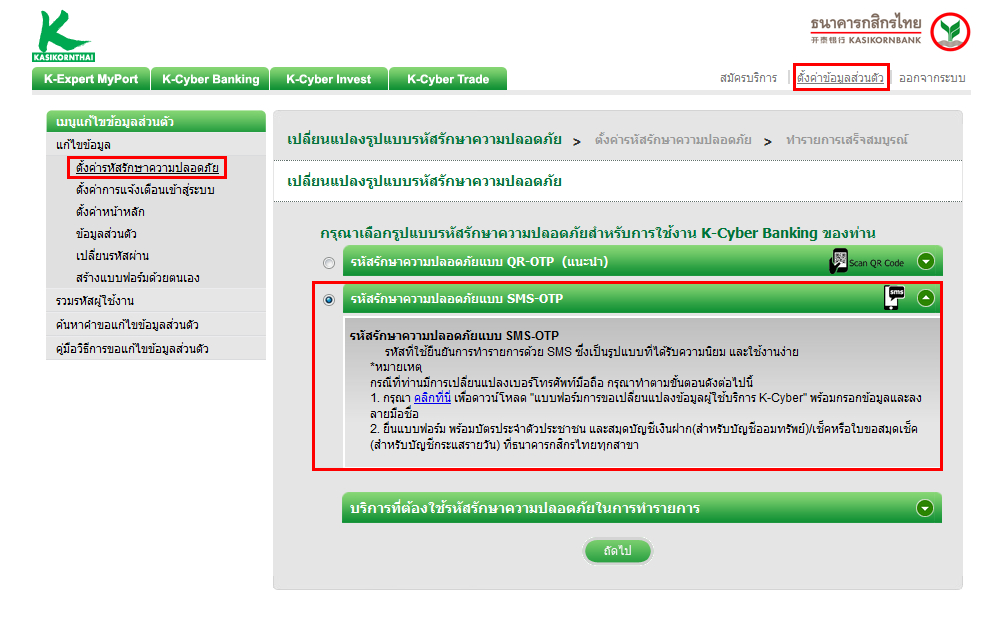Image resolution: width=1005 pixels, height=628 pixels.
Task: Select the QR-OTP security code radio button
Action: (x=329, y=263)
